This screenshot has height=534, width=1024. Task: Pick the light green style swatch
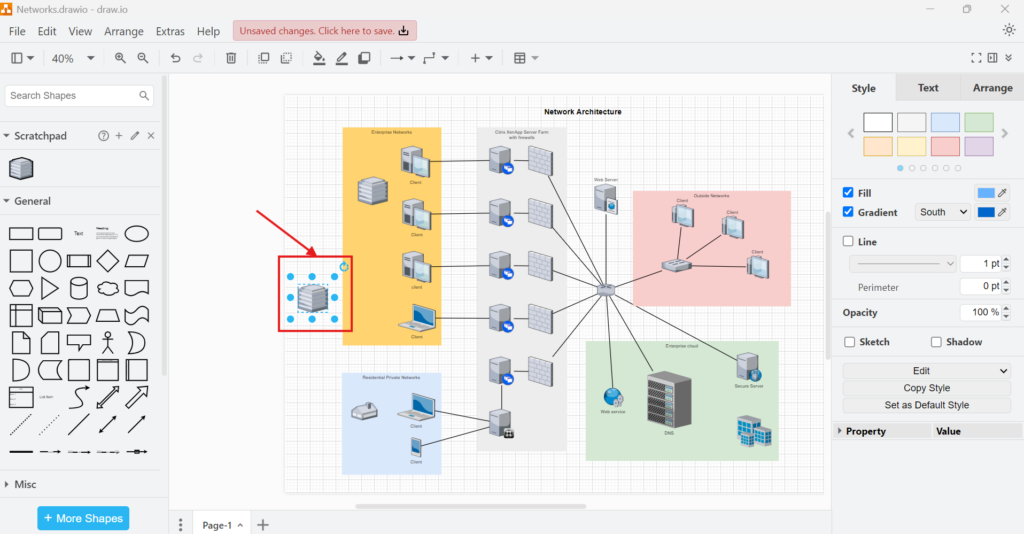pyautogui.click(x=979, y=122)
